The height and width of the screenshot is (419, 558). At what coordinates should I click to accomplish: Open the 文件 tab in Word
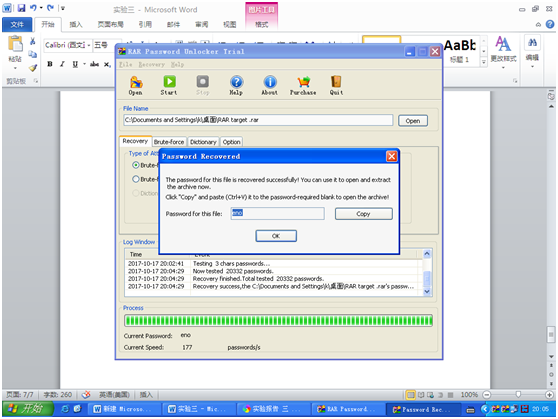[x=17, y=24]
